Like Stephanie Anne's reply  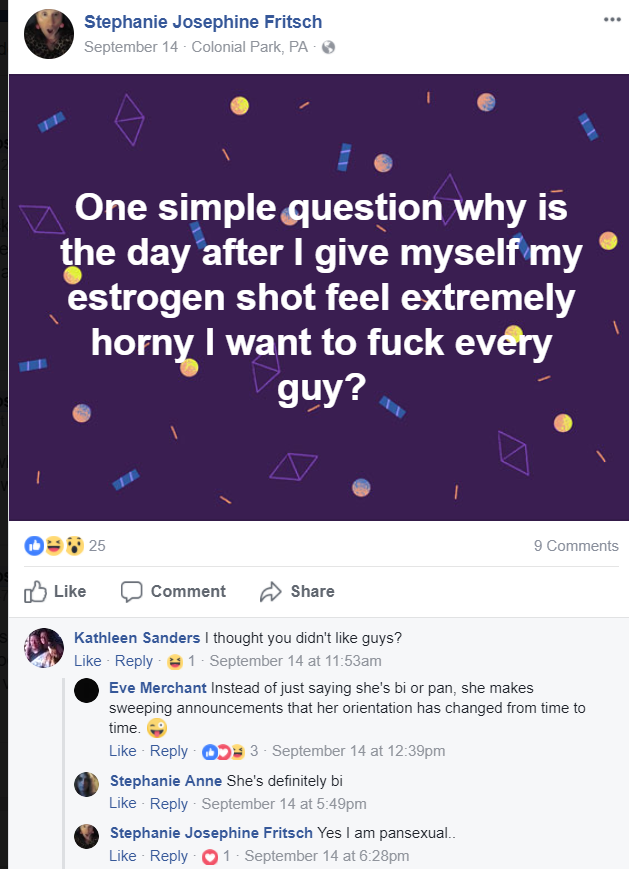point(122,803)
